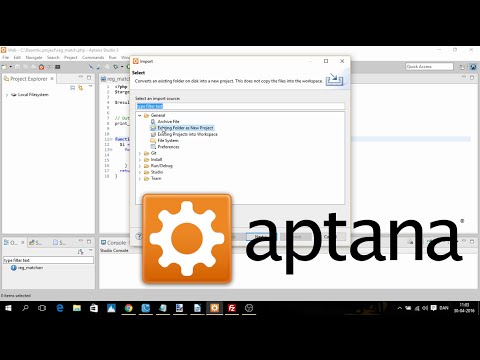Open Project Explorer view menu arrow
This screenshot has width=480, height=360.
click(90, 86)
